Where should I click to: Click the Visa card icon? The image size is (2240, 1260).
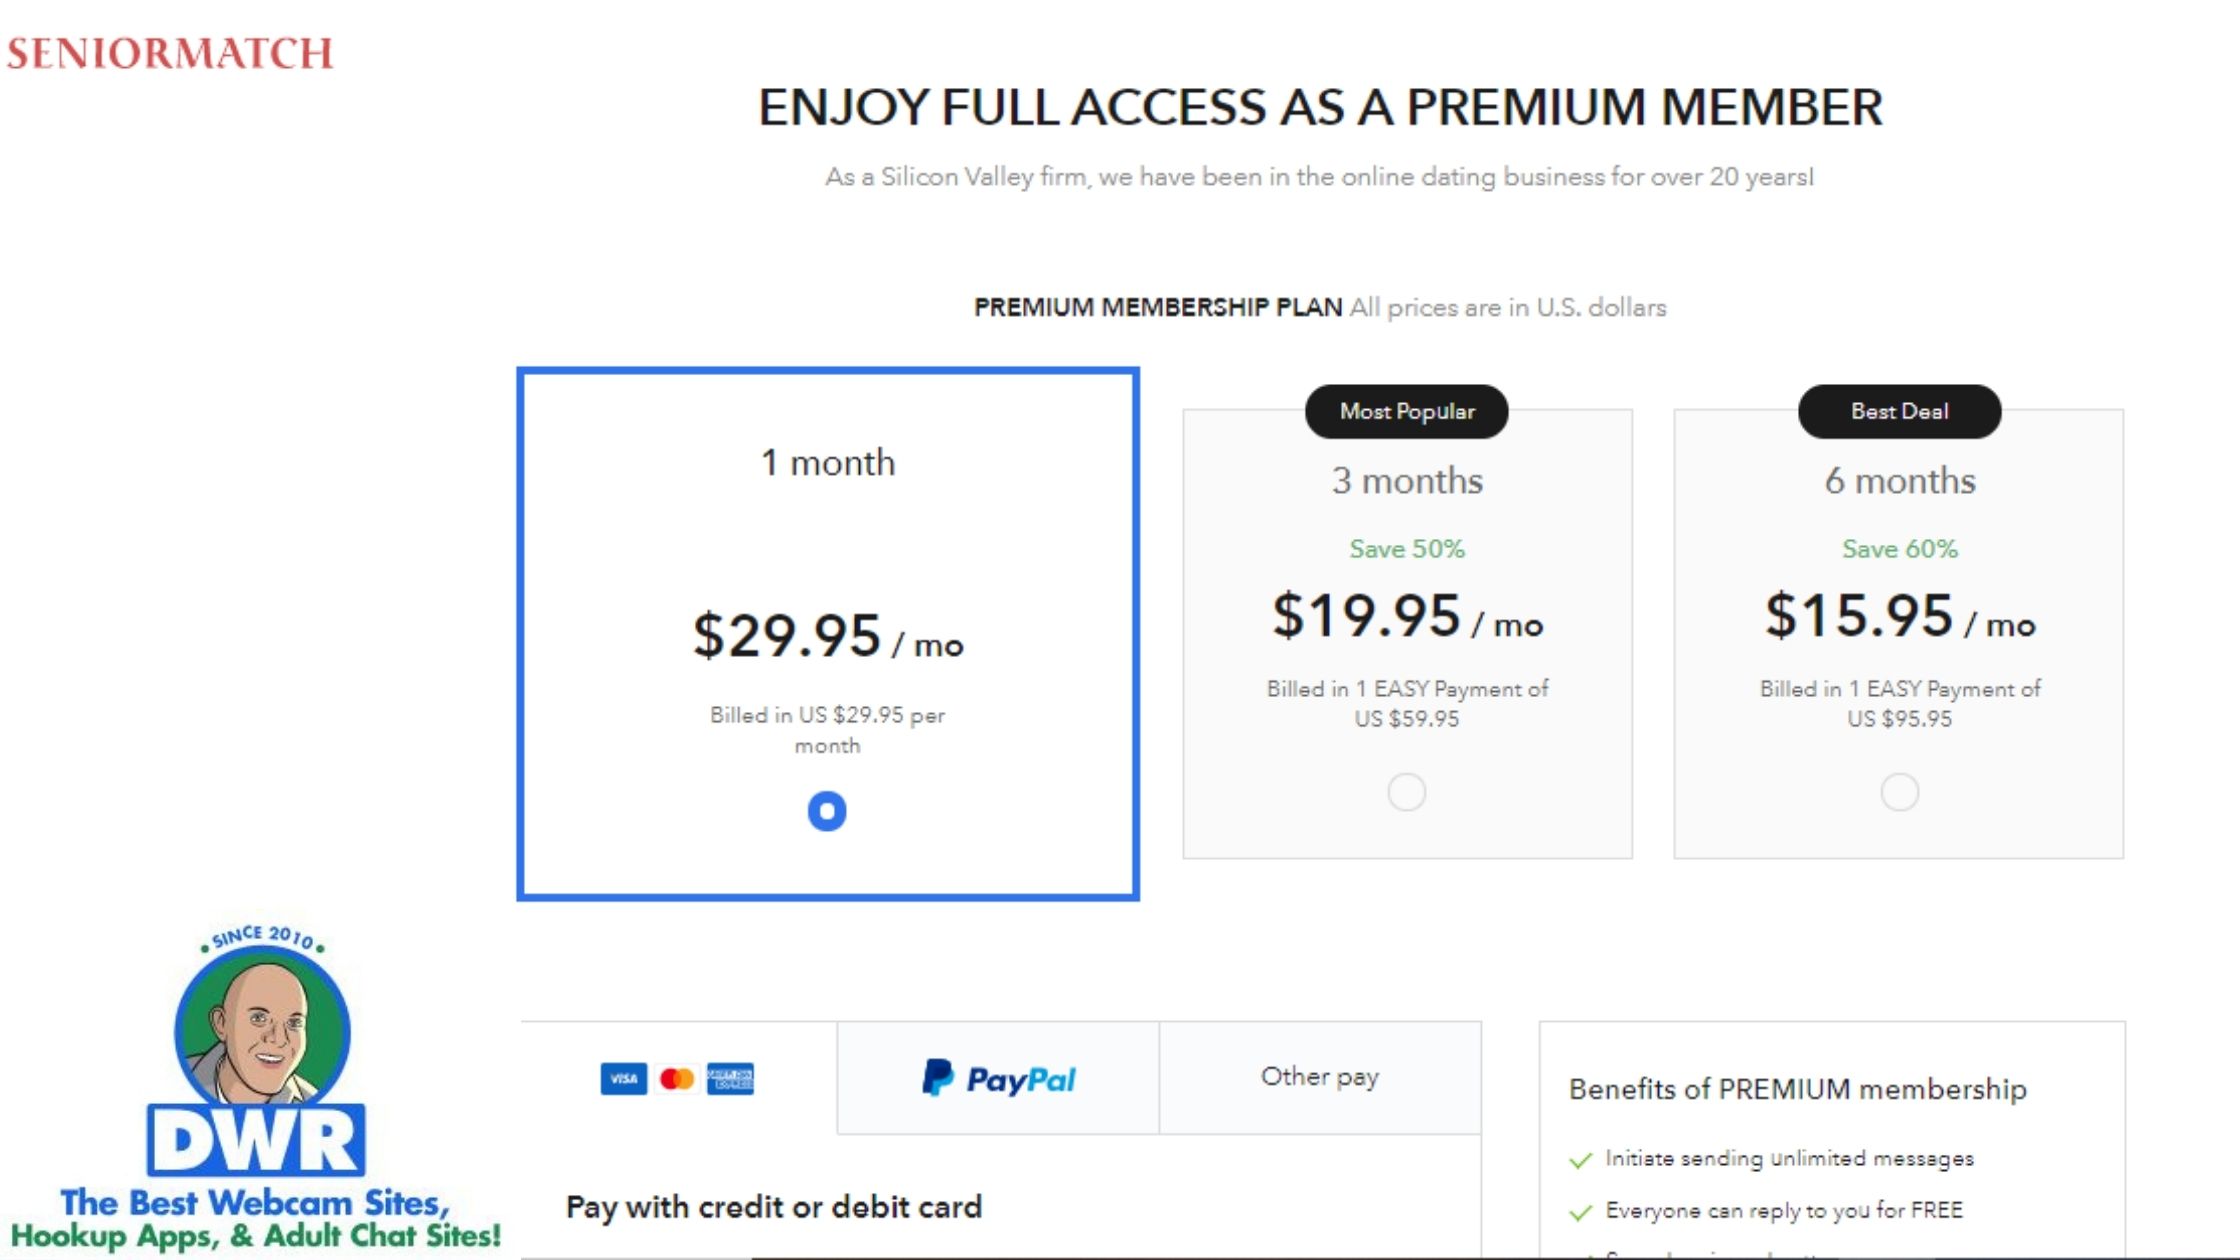click(623, 1079)
